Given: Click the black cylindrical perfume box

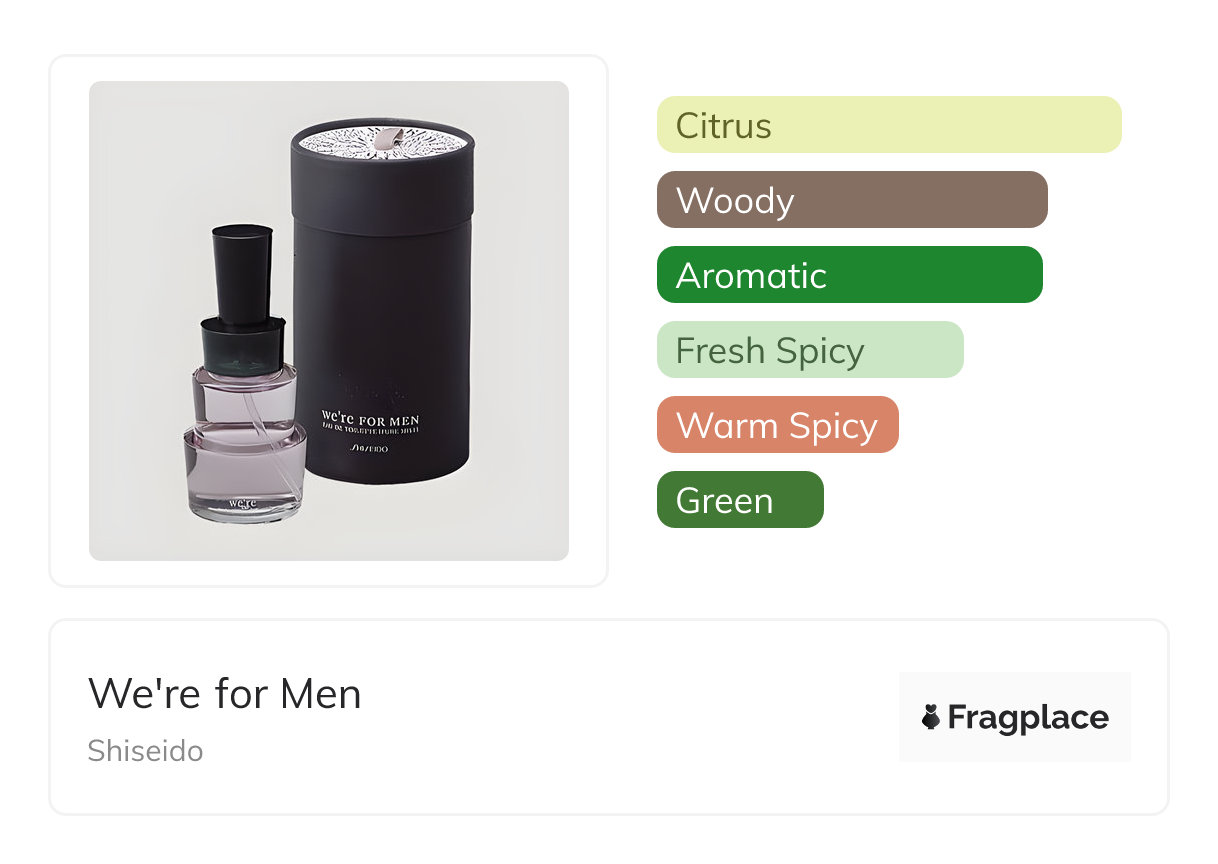Looking at the screenshot, I should pyautogui.click(x=380, y=303).
